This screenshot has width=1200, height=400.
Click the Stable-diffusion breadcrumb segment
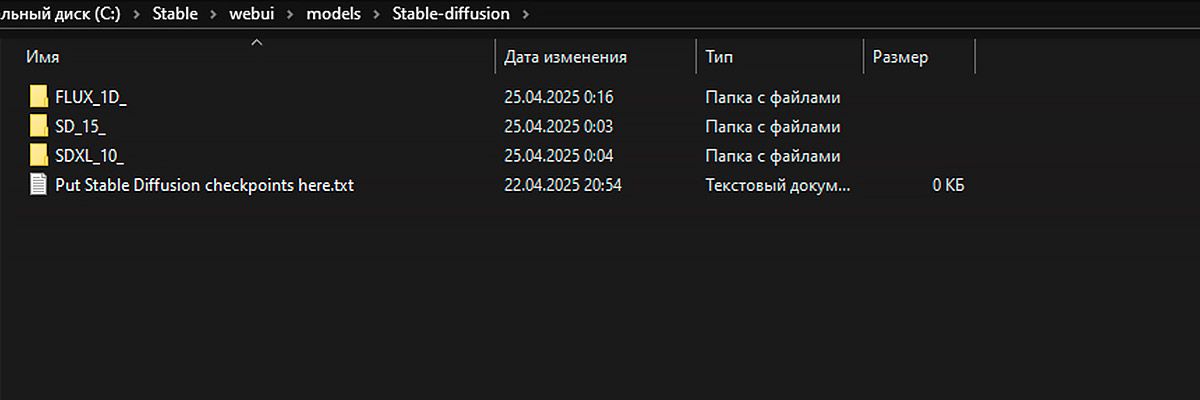(451, 15)
